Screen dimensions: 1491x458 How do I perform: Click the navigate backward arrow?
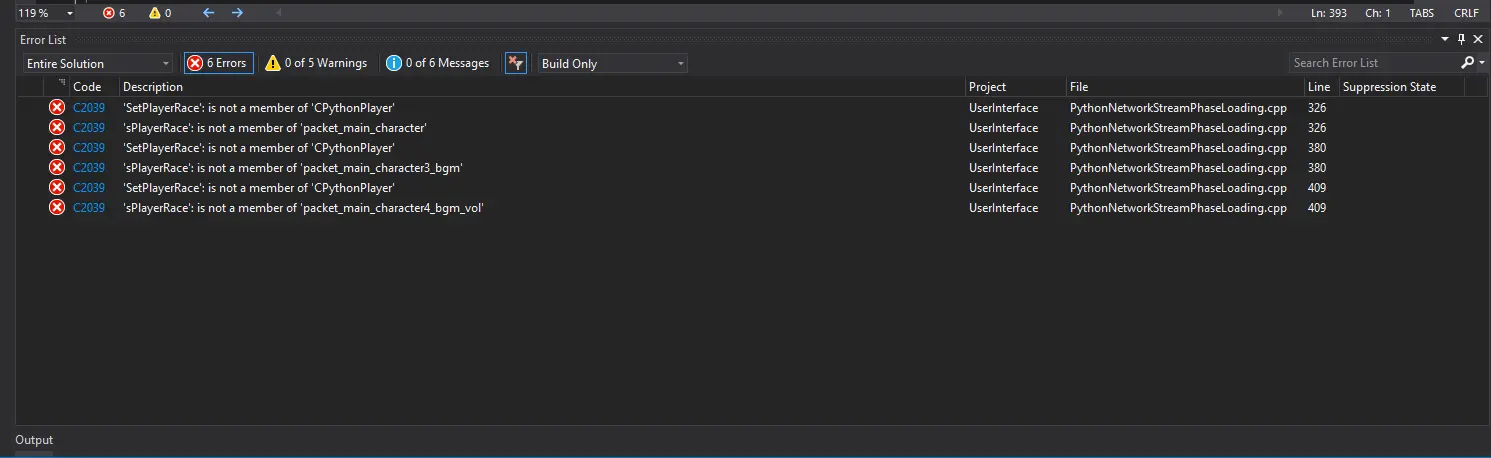[208, 13]
